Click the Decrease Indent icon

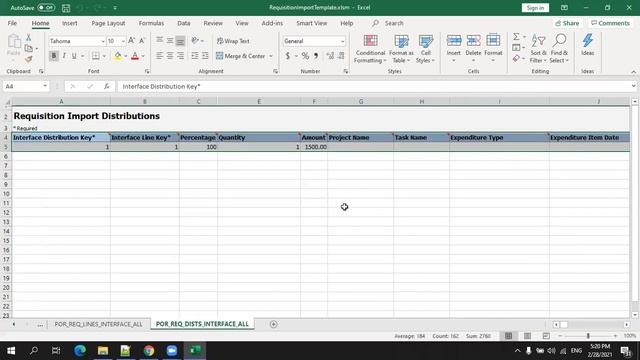(x=195, y=56)
